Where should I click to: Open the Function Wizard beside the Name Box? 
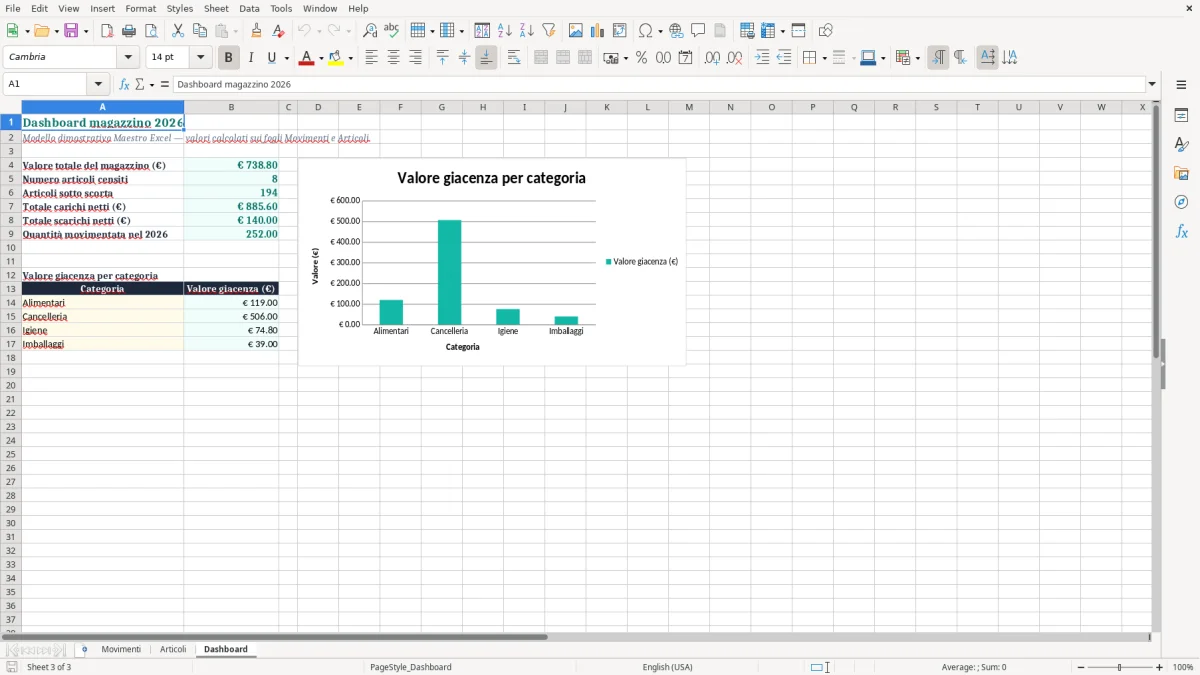click(x=124, y=84)
